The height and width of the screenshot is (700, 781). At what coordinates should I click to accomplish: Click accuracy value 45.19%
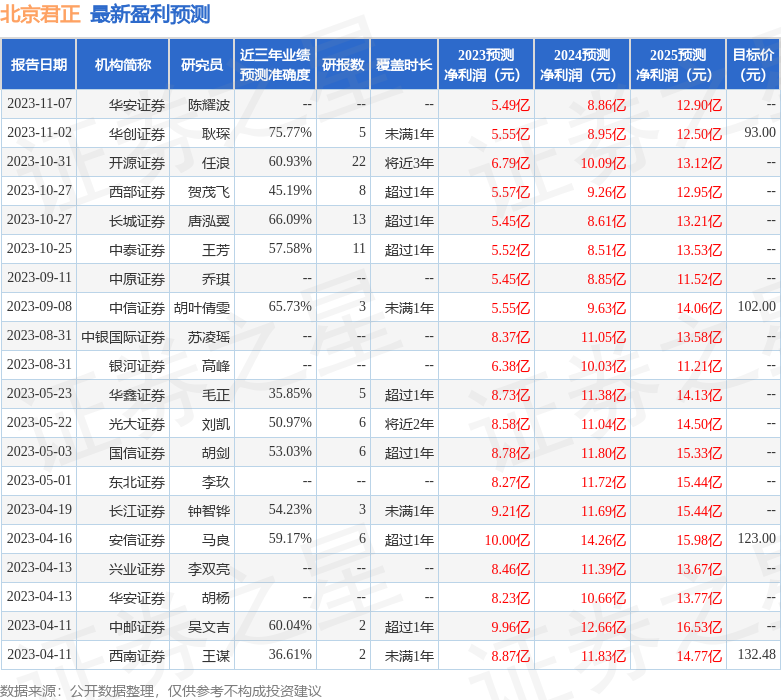click(290, 190)
